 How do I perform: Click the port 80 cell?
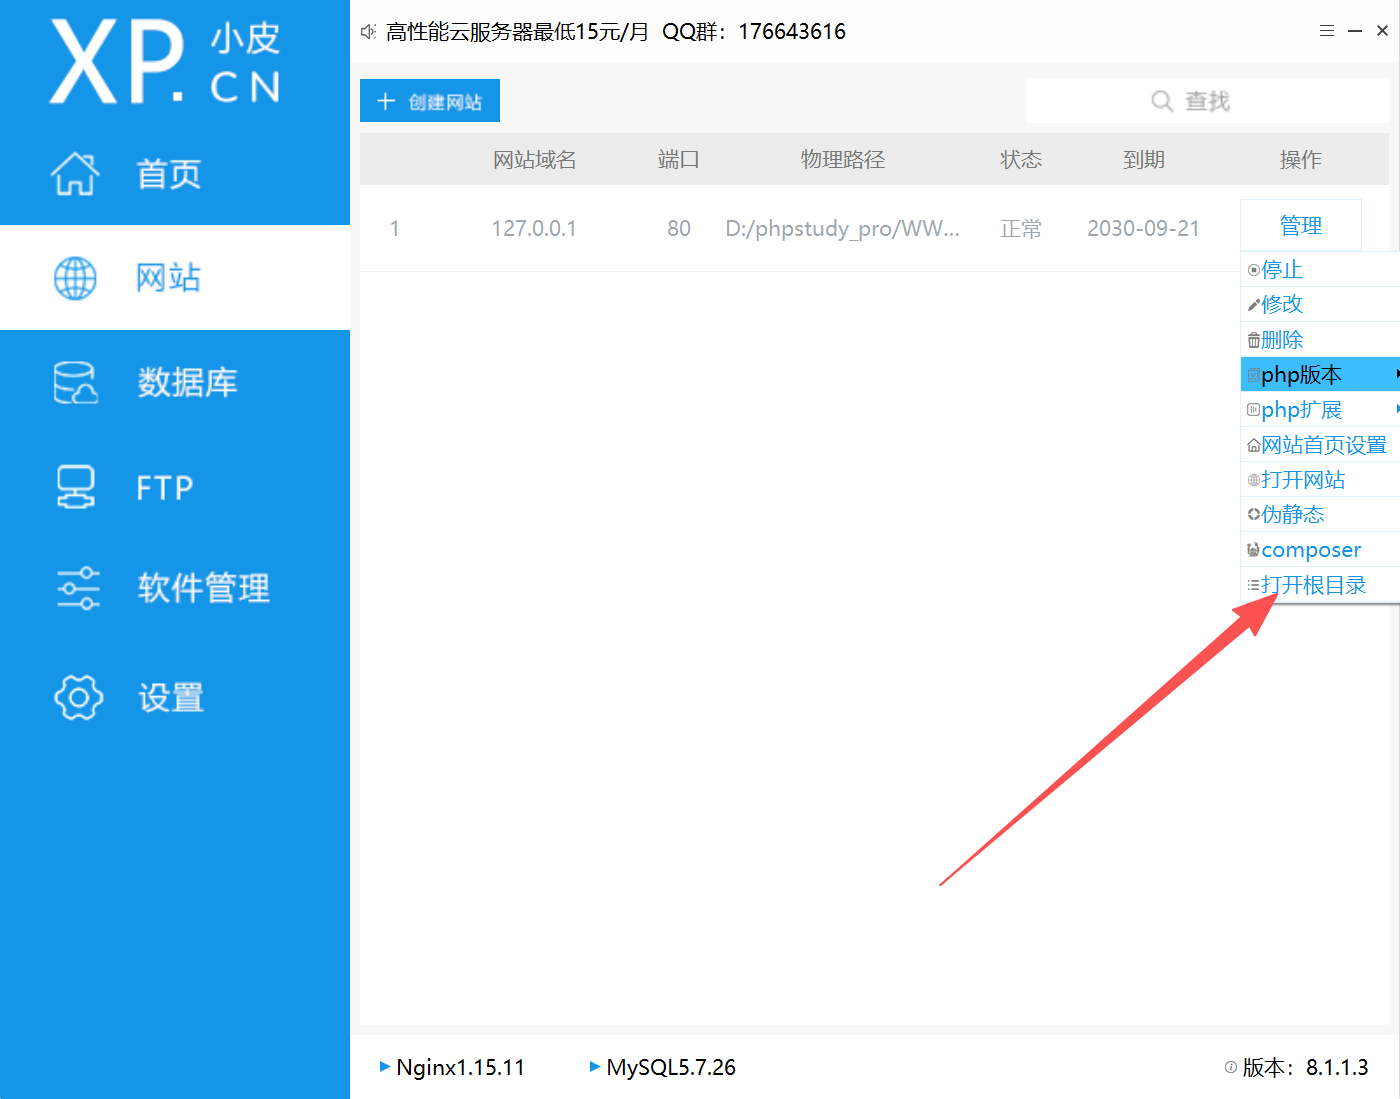click(x=679, y=229)
